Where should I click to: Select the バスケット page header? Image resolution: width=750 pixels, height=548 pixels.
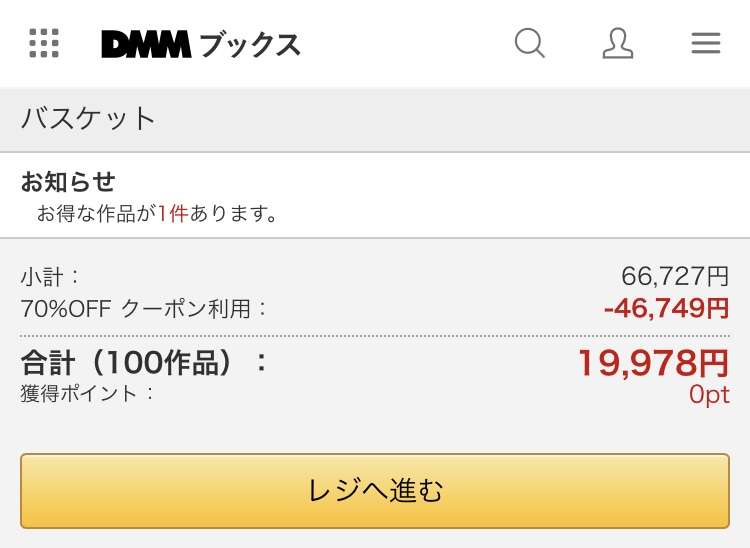88,119
